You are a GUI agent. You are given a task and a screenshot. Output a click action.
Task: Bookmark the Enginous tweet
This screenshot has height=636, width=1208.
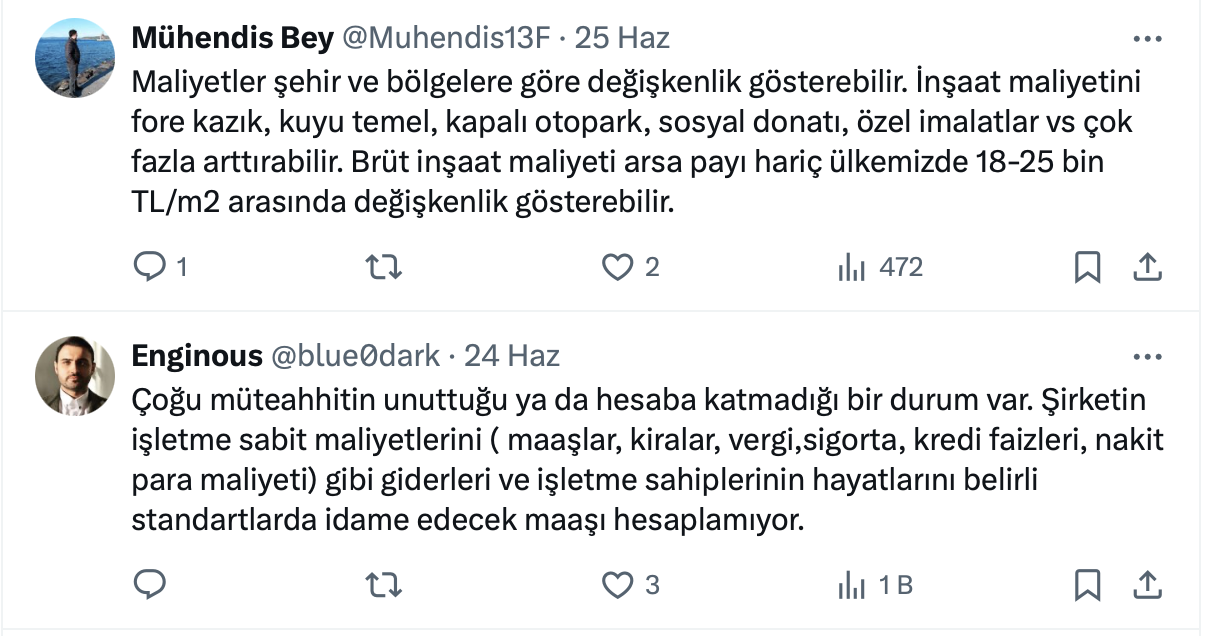pos(1087,584)
